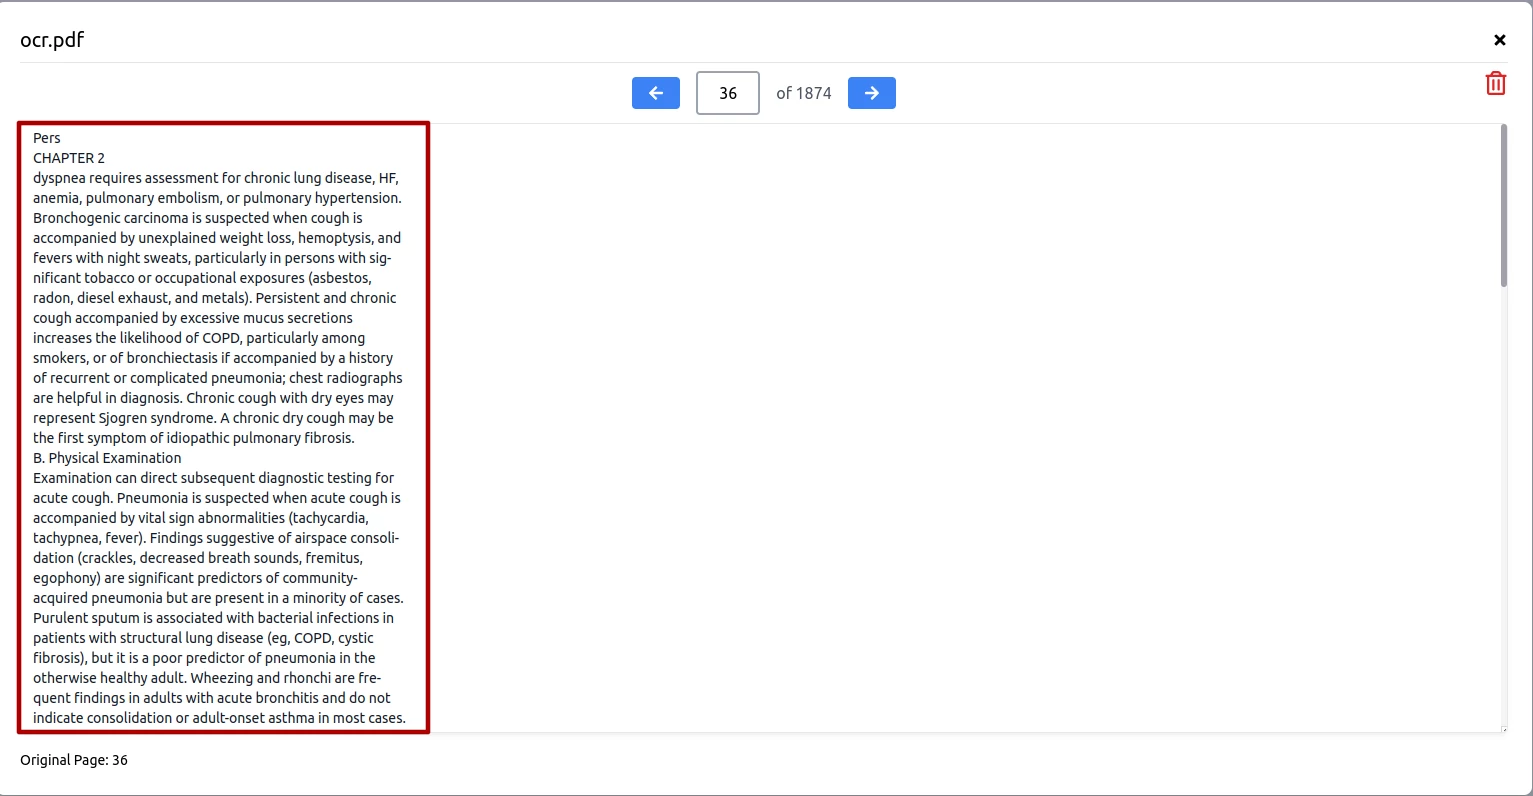Click line starting 'Examination can direct subsequent'
This screenshot has height=796, width=1533.
pos(214,478)
